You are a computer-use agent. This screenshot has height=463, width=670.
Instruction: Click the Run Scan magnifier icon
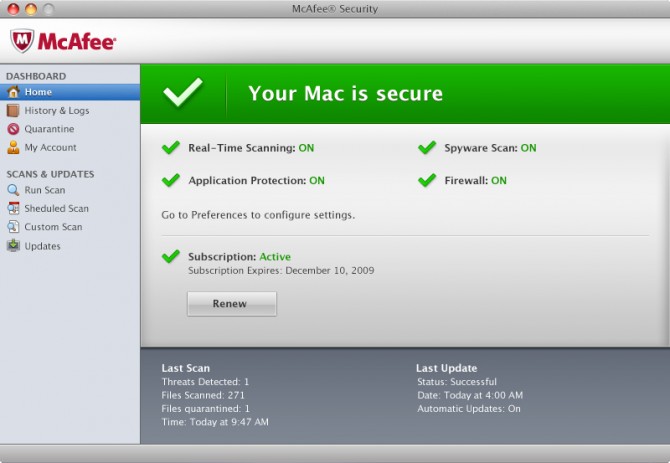pyautogui.click(x=13, y=190)
